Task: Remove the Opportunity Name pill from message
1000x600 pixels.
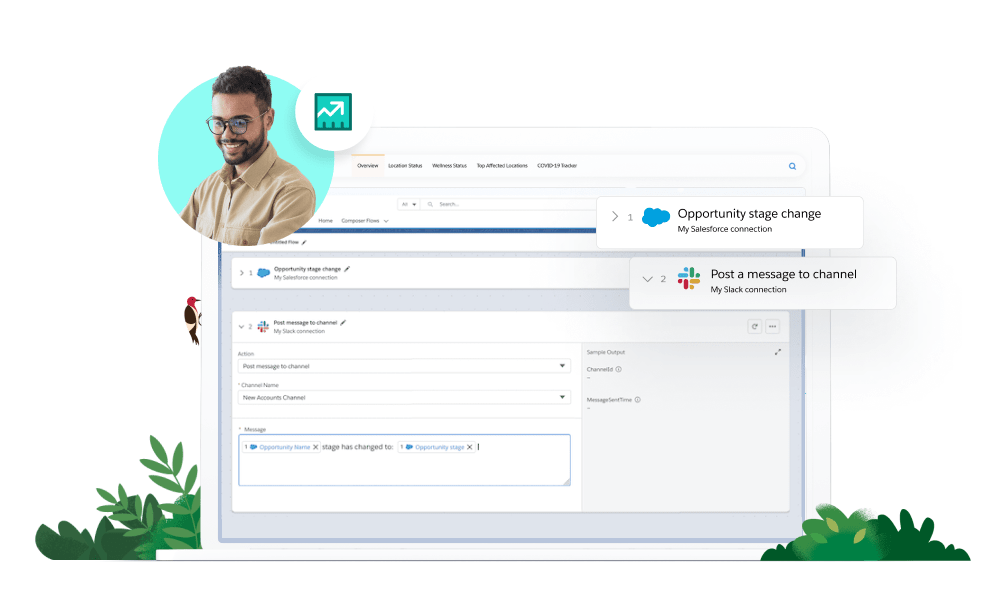Action: (316, 447)
